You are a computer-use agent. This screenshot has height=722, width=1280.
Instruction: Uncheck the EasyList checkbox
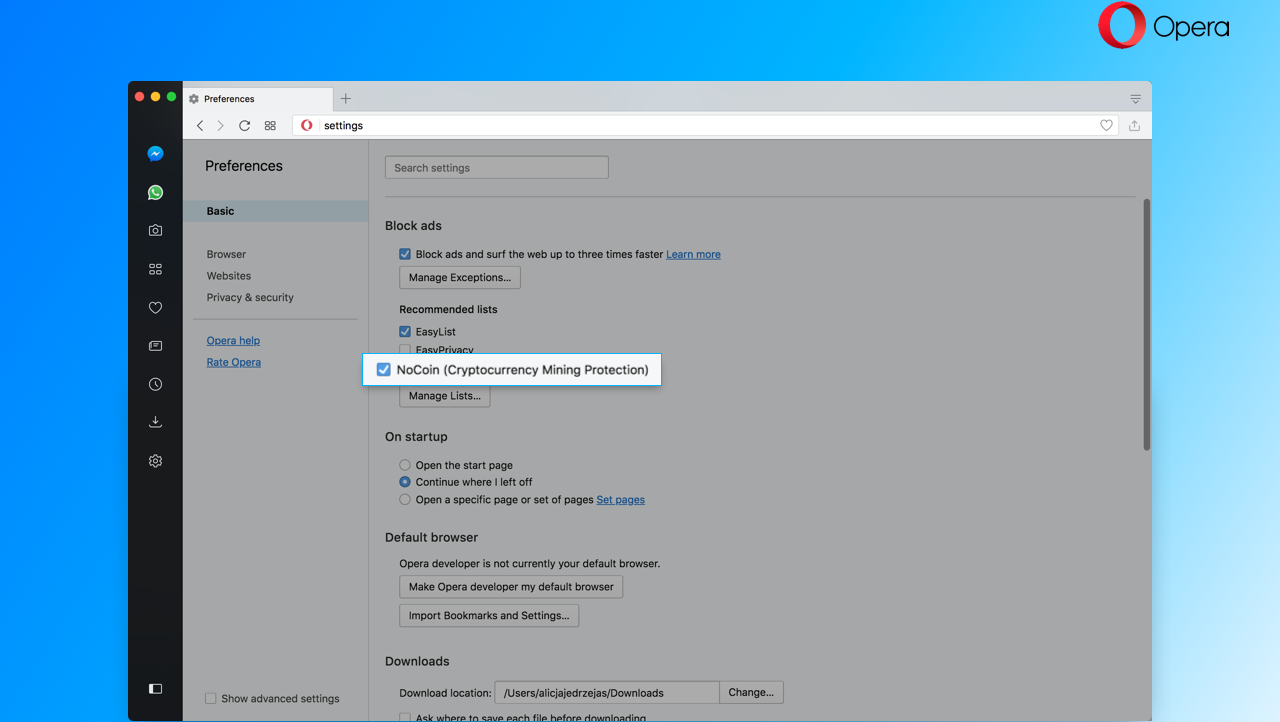pyautogui.click(x=405, y=331)
